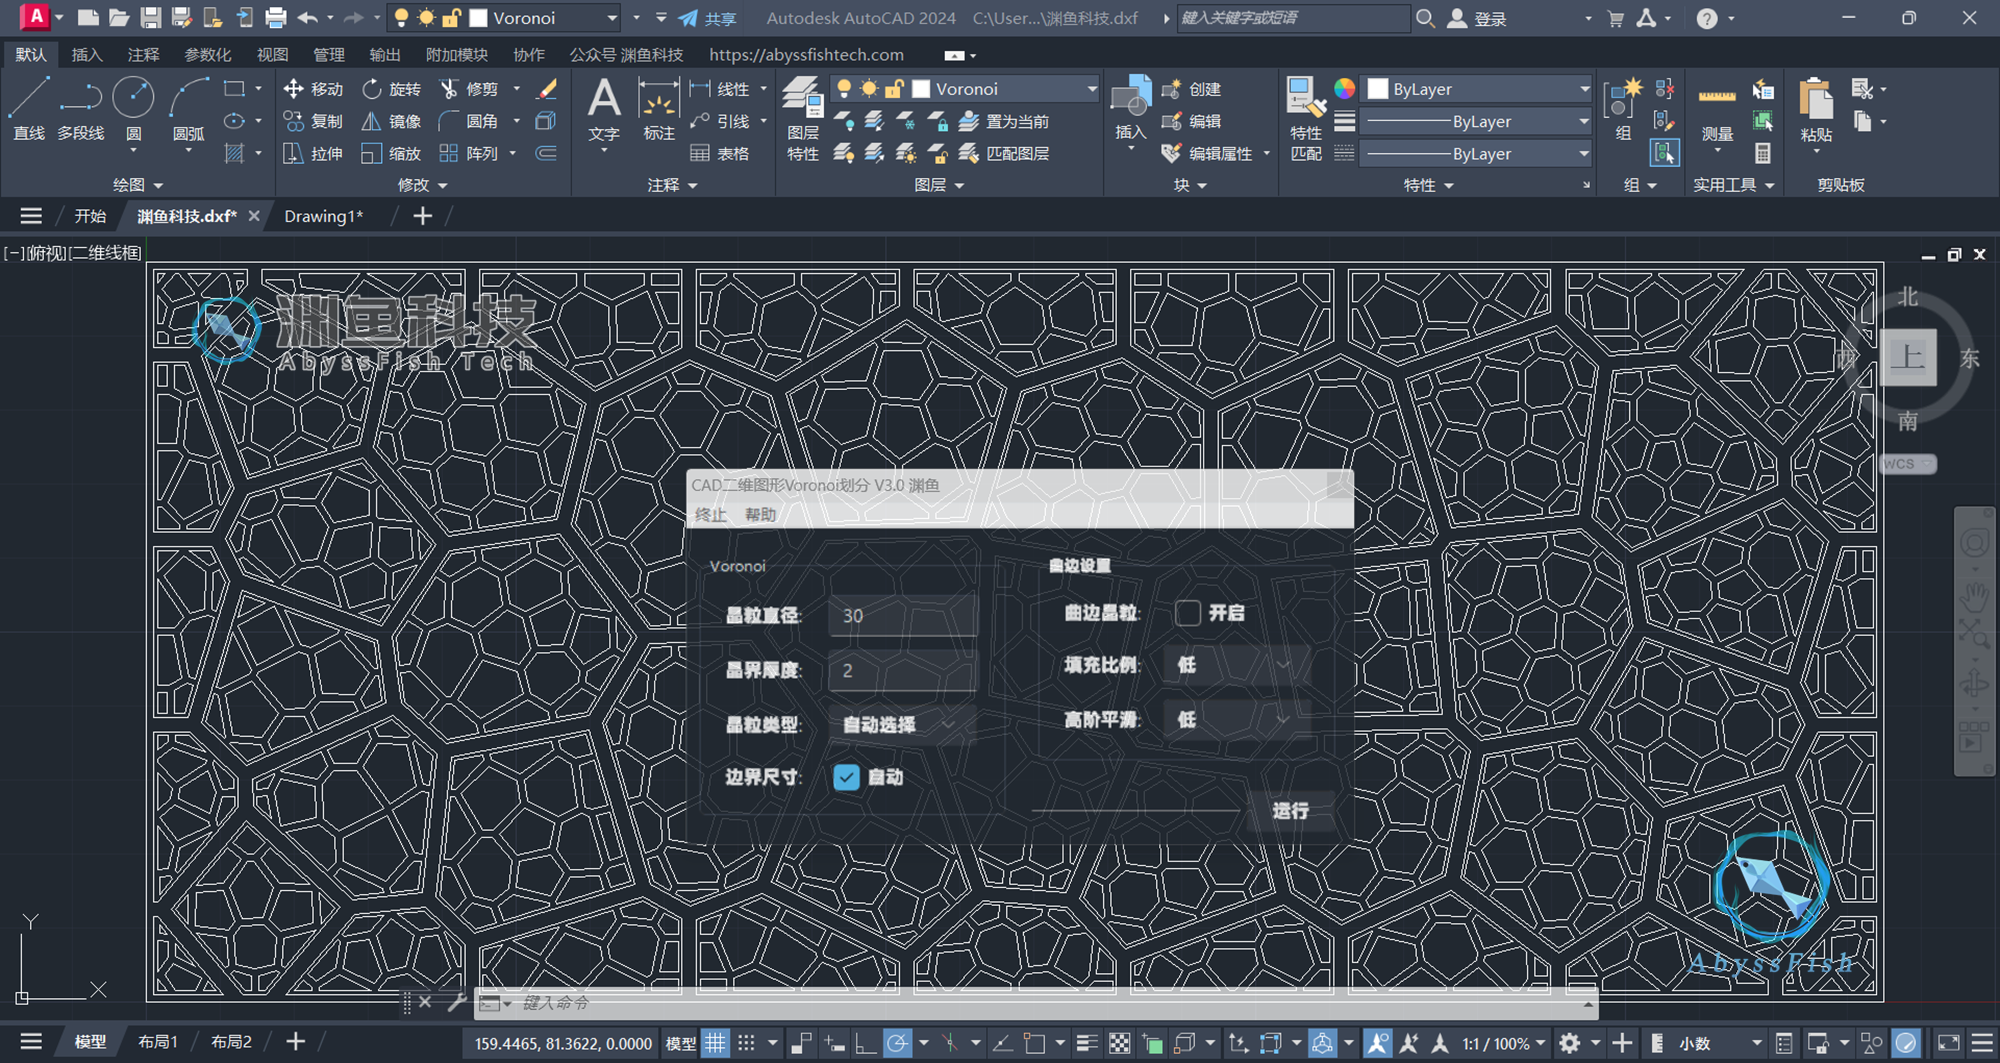The image size is (2000, 1063).
Task: Open Layer Properties (图层特性) manager
Action: 803,119
